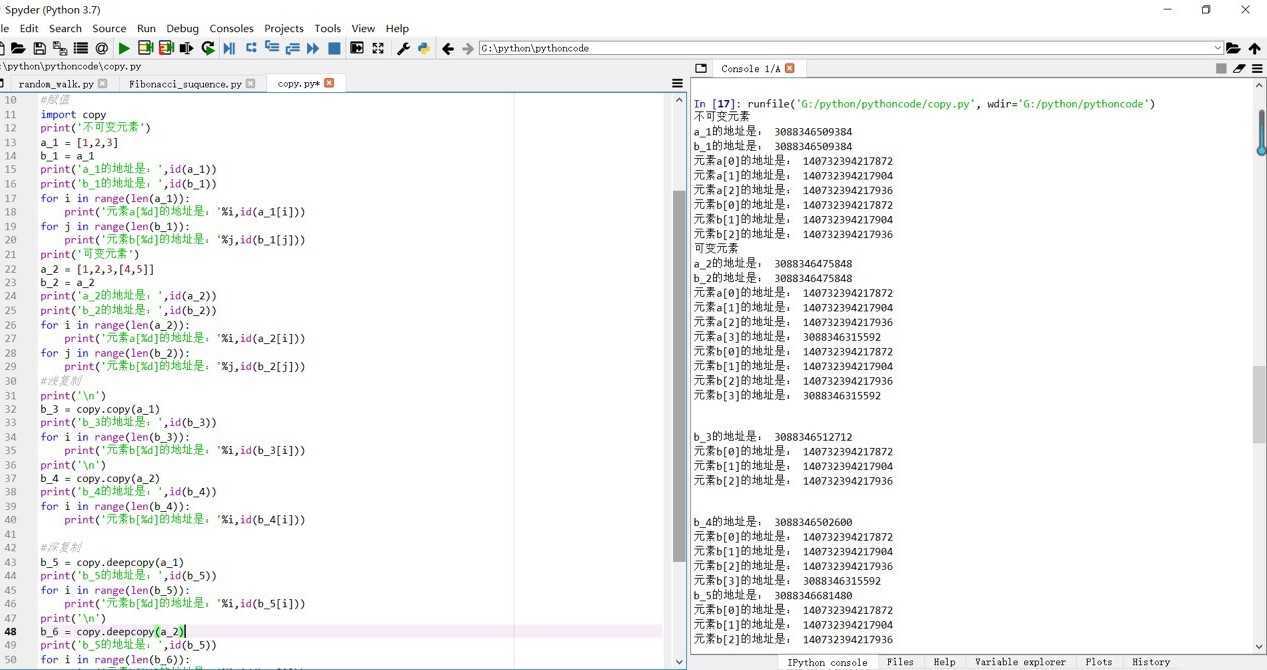
Task: Step return from the function
Action: coord(292,48)
